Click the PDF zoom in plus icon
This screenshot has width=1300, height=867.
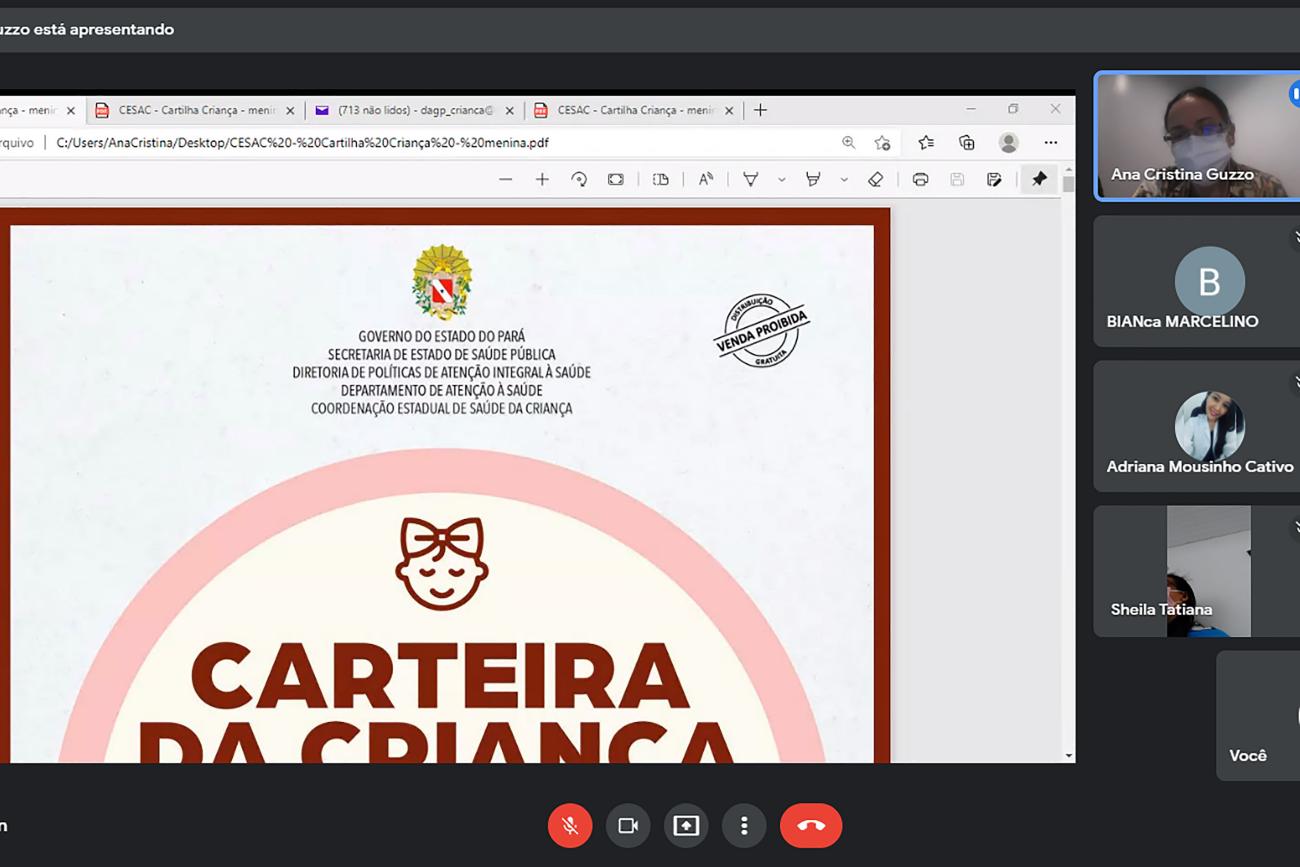pos(542,180)
